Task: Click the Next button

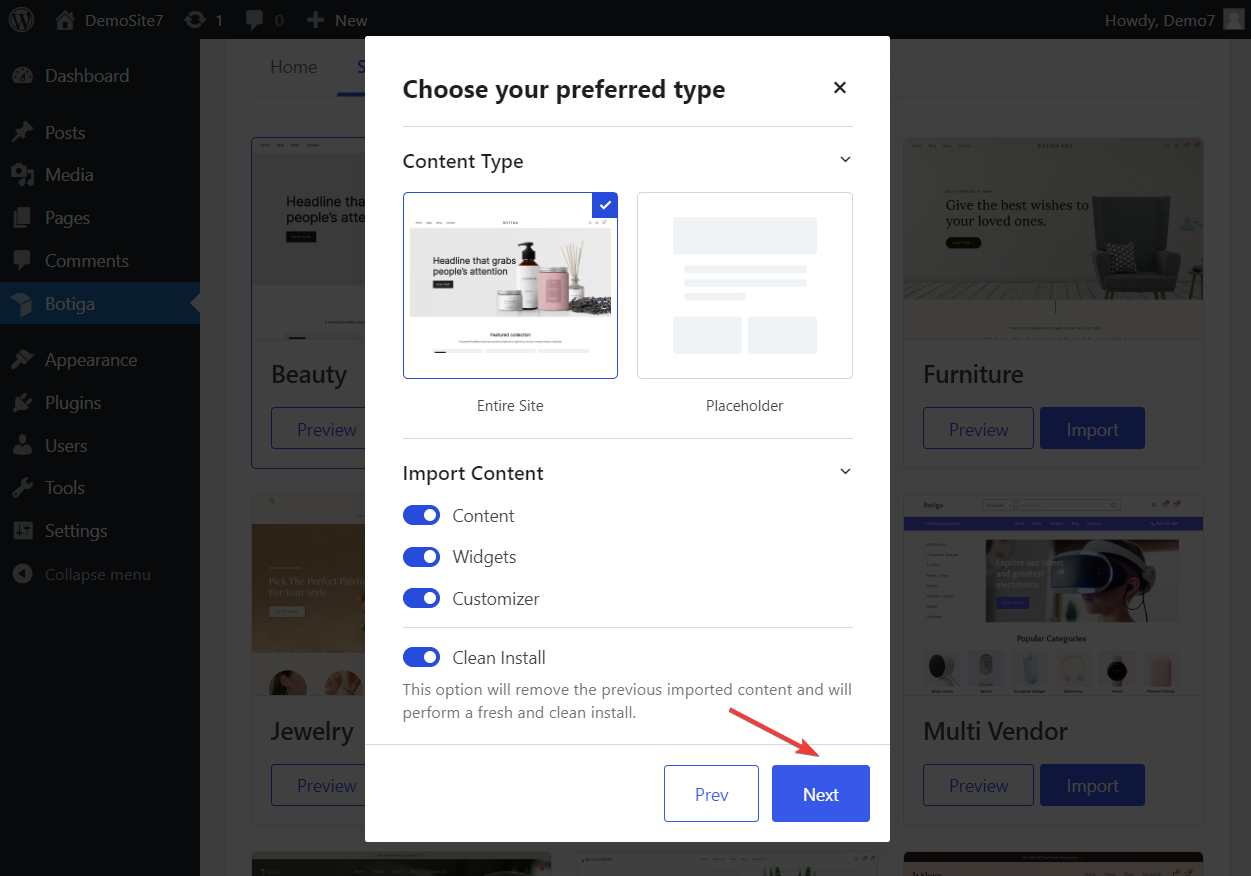Action: point(821,794)
